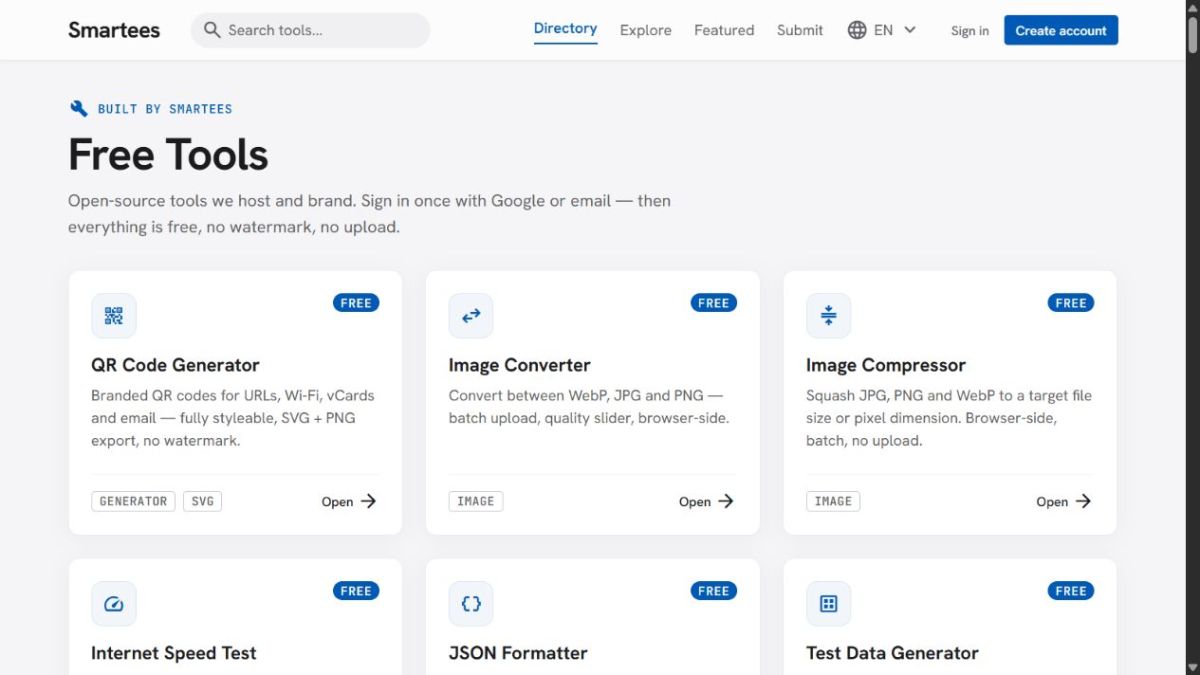Click the arrow icon on Image Compressor
Image resolution: width=1200 pixels, height=675 pixels.
(1083, 501)
